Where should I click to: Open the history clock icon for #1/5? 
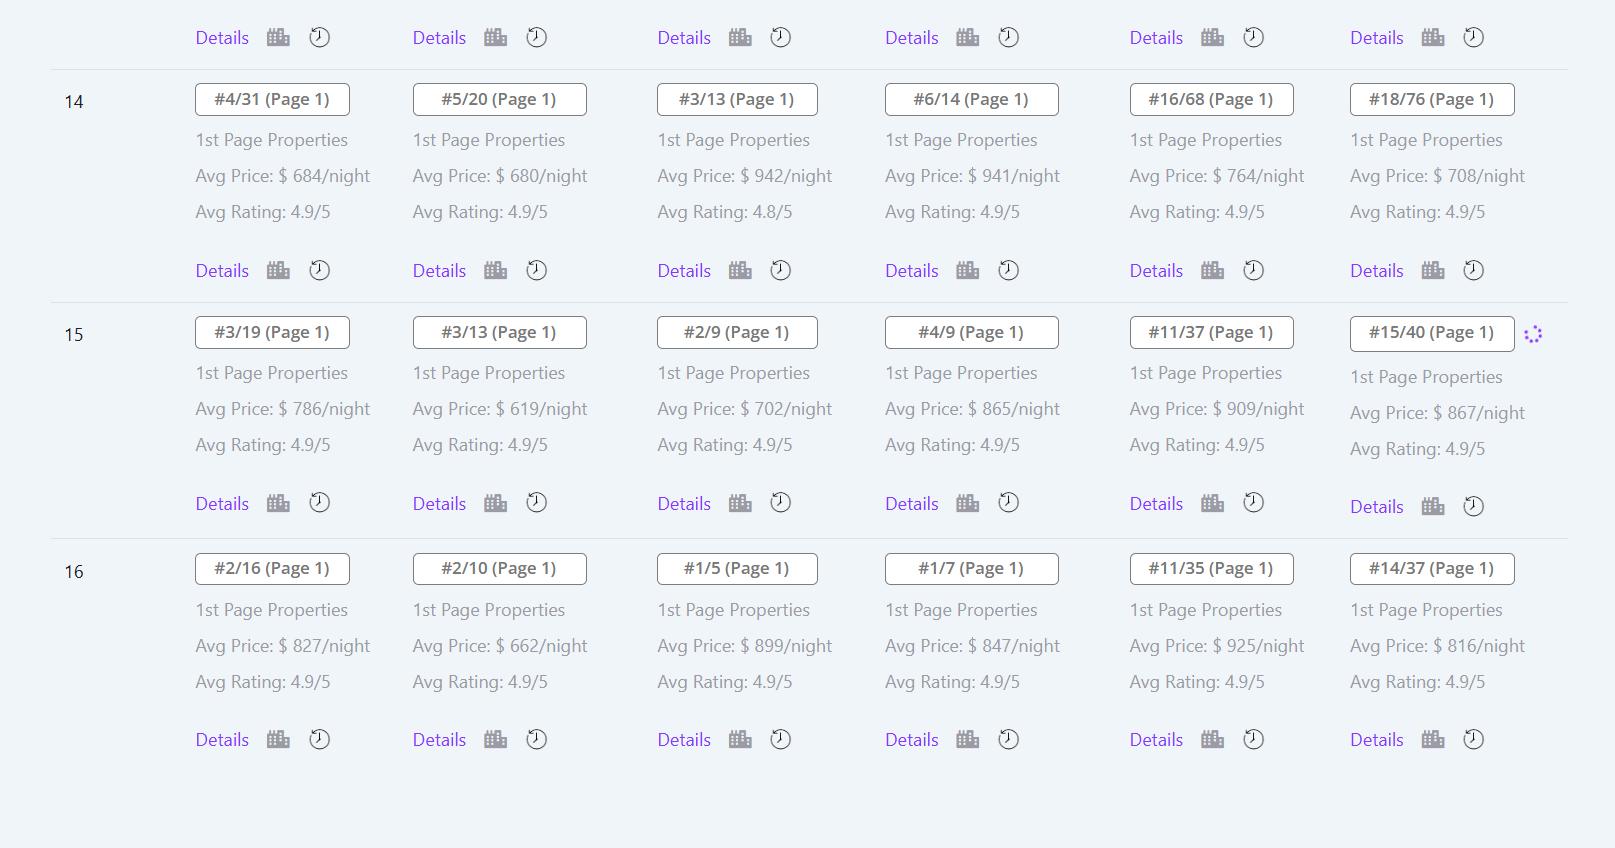pyautogui.click(x=781, y=739)
